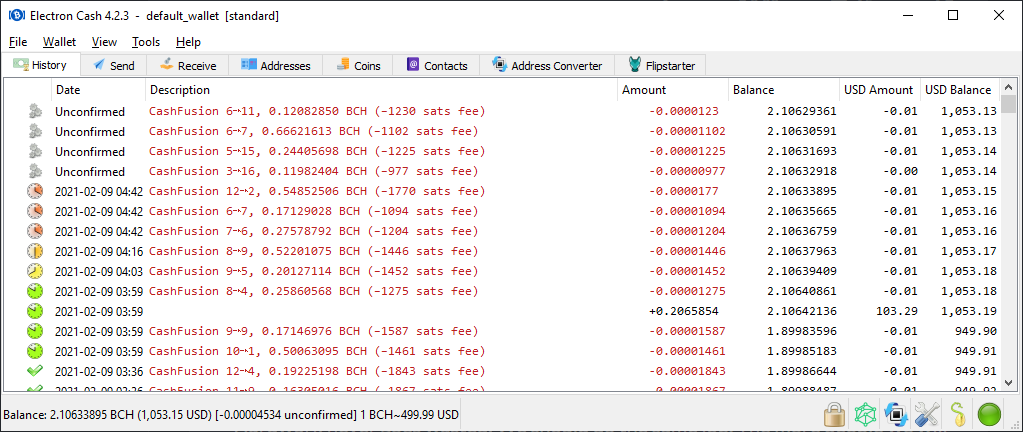This screenshot has height=432, width=1023.
Task: Click the Date column header
Action: tap(99, 90)
